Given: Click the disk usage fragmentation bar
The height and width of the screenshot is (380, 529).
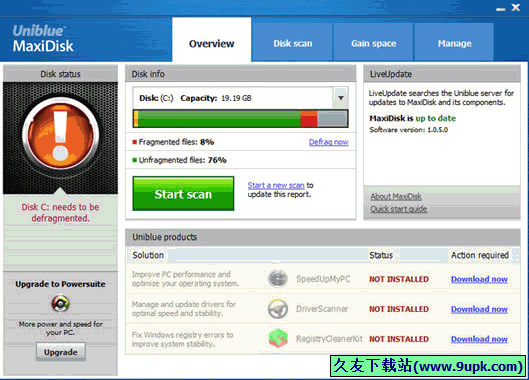Looking at the screenshot, I should pos(240,118).
